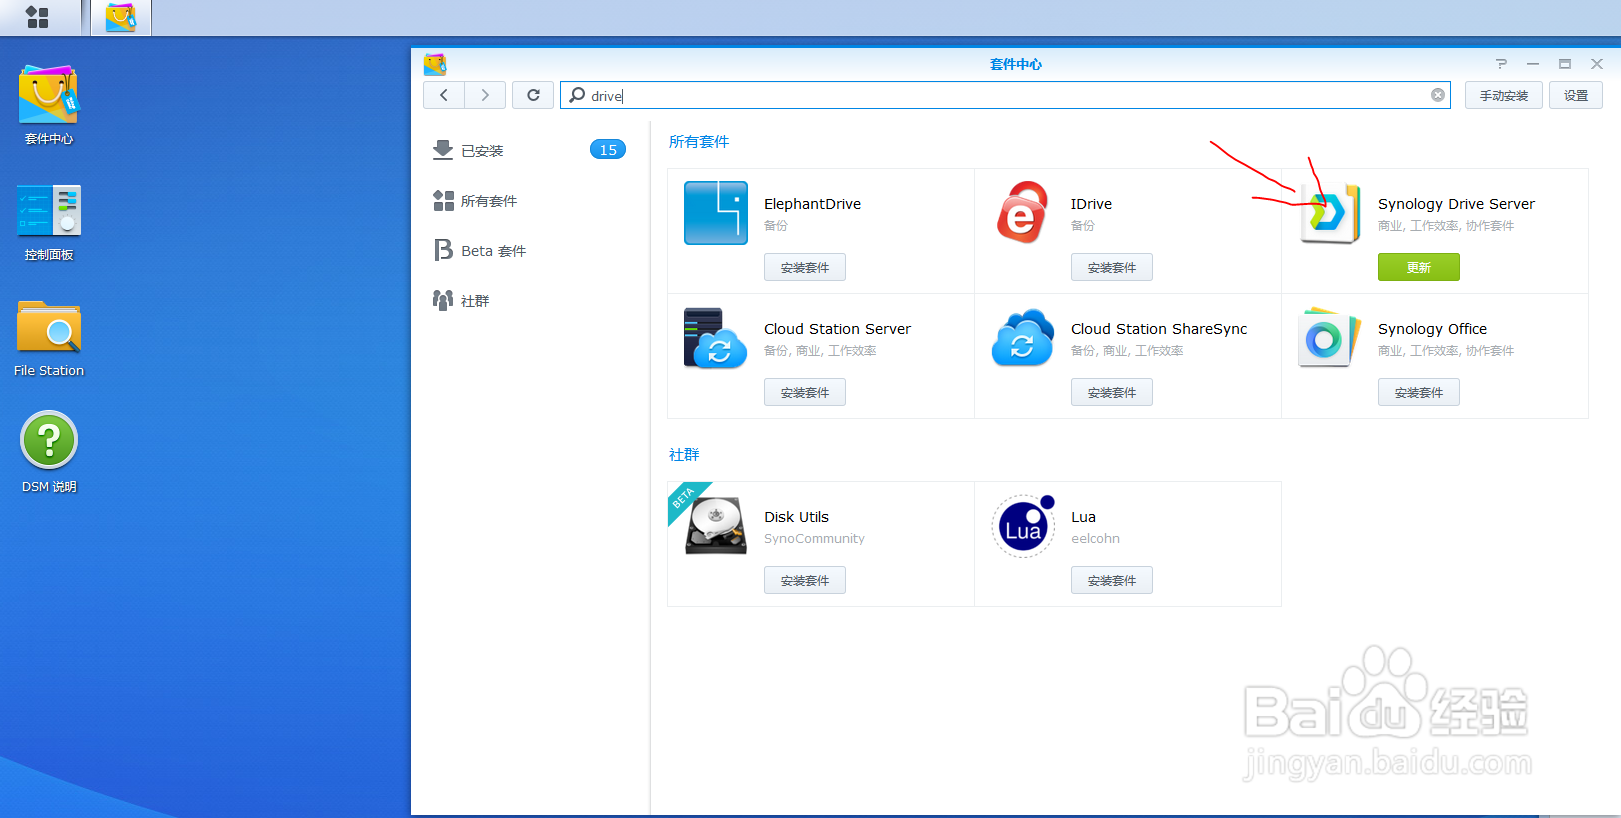Focus the drive search input field
Image resolution: width=1621 pixels, height=818 pixels.
point(1005,95)
